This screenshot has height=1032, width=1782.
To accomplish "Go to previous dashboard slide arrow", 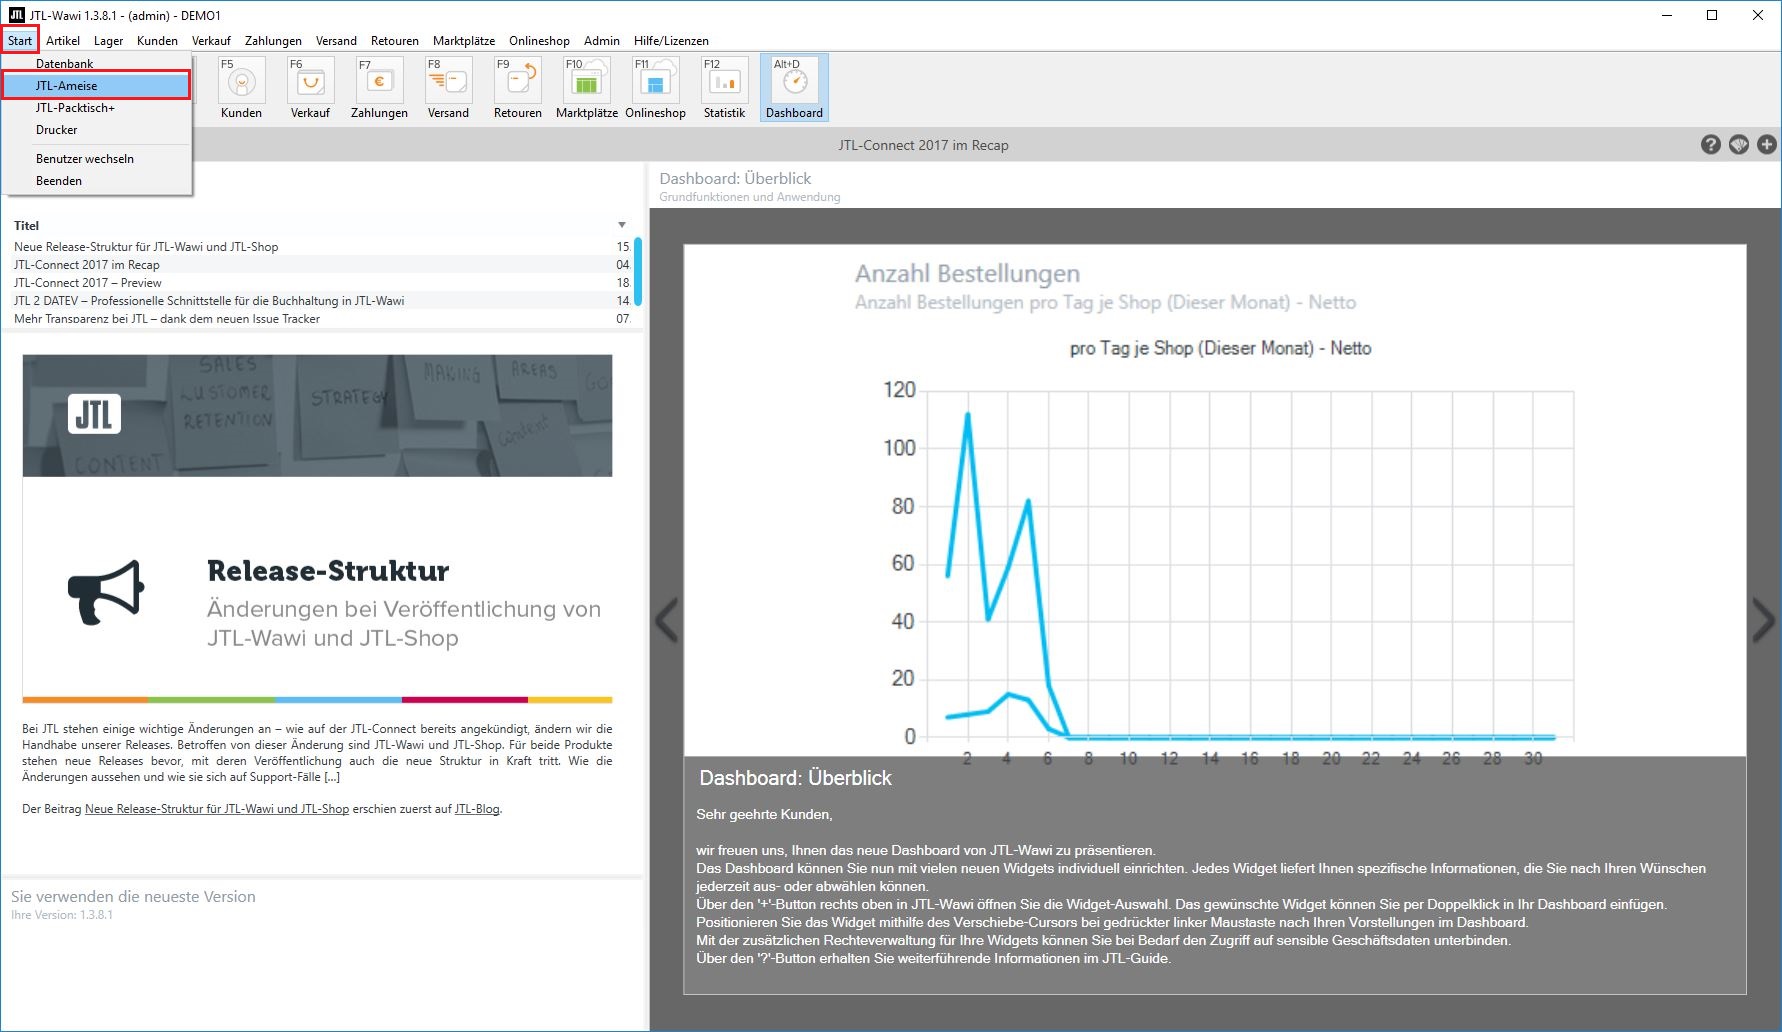I will click(667, 620).
